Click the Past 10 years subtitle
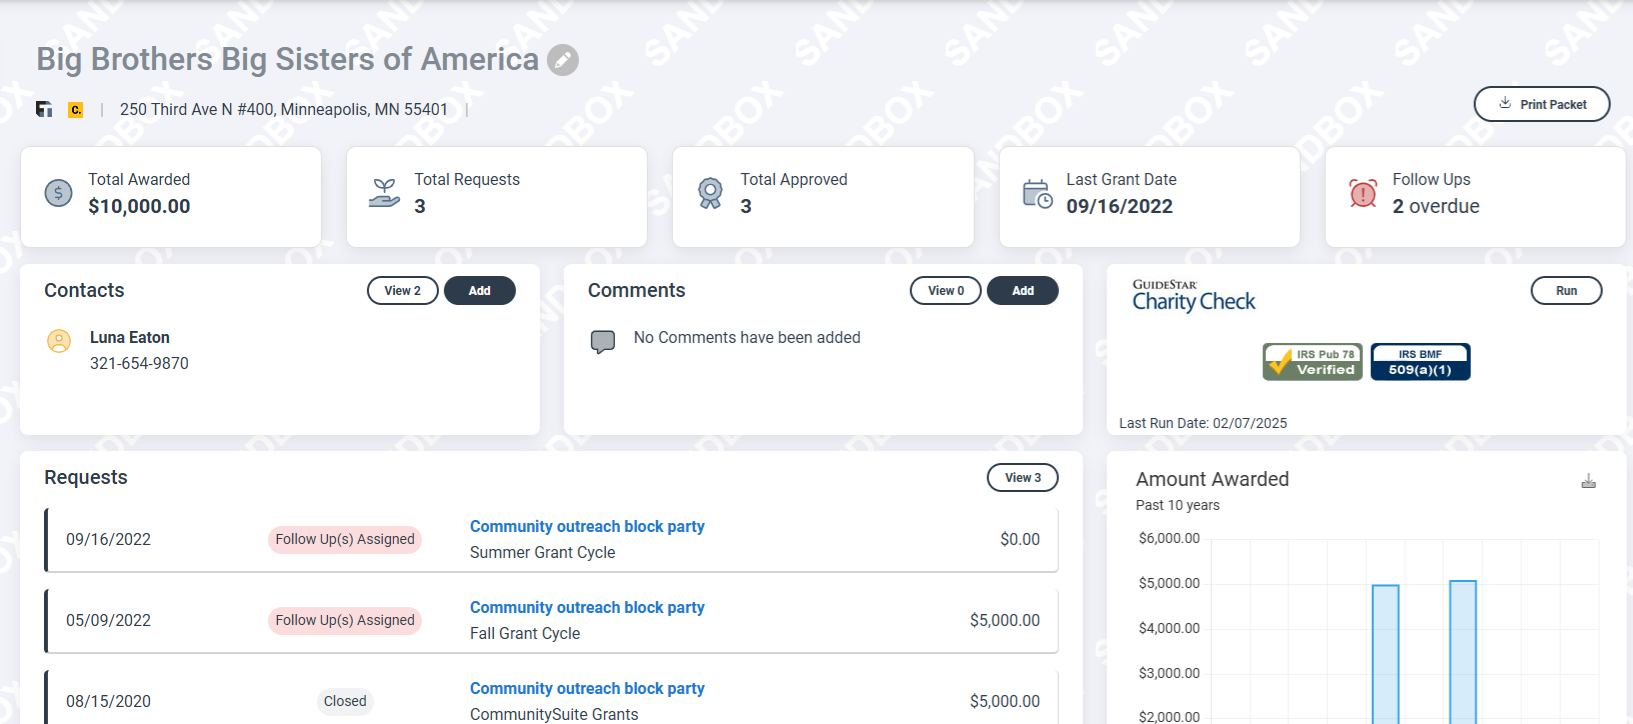Screen dimensions: 1633x724 [1178, 505]
